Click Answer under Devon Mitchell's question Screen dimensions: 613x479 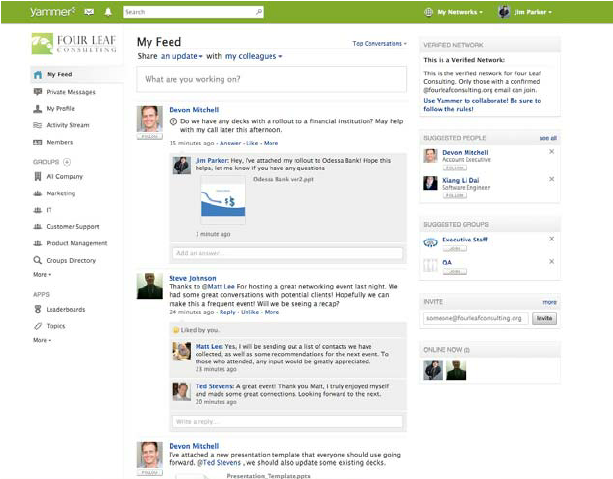230,143
